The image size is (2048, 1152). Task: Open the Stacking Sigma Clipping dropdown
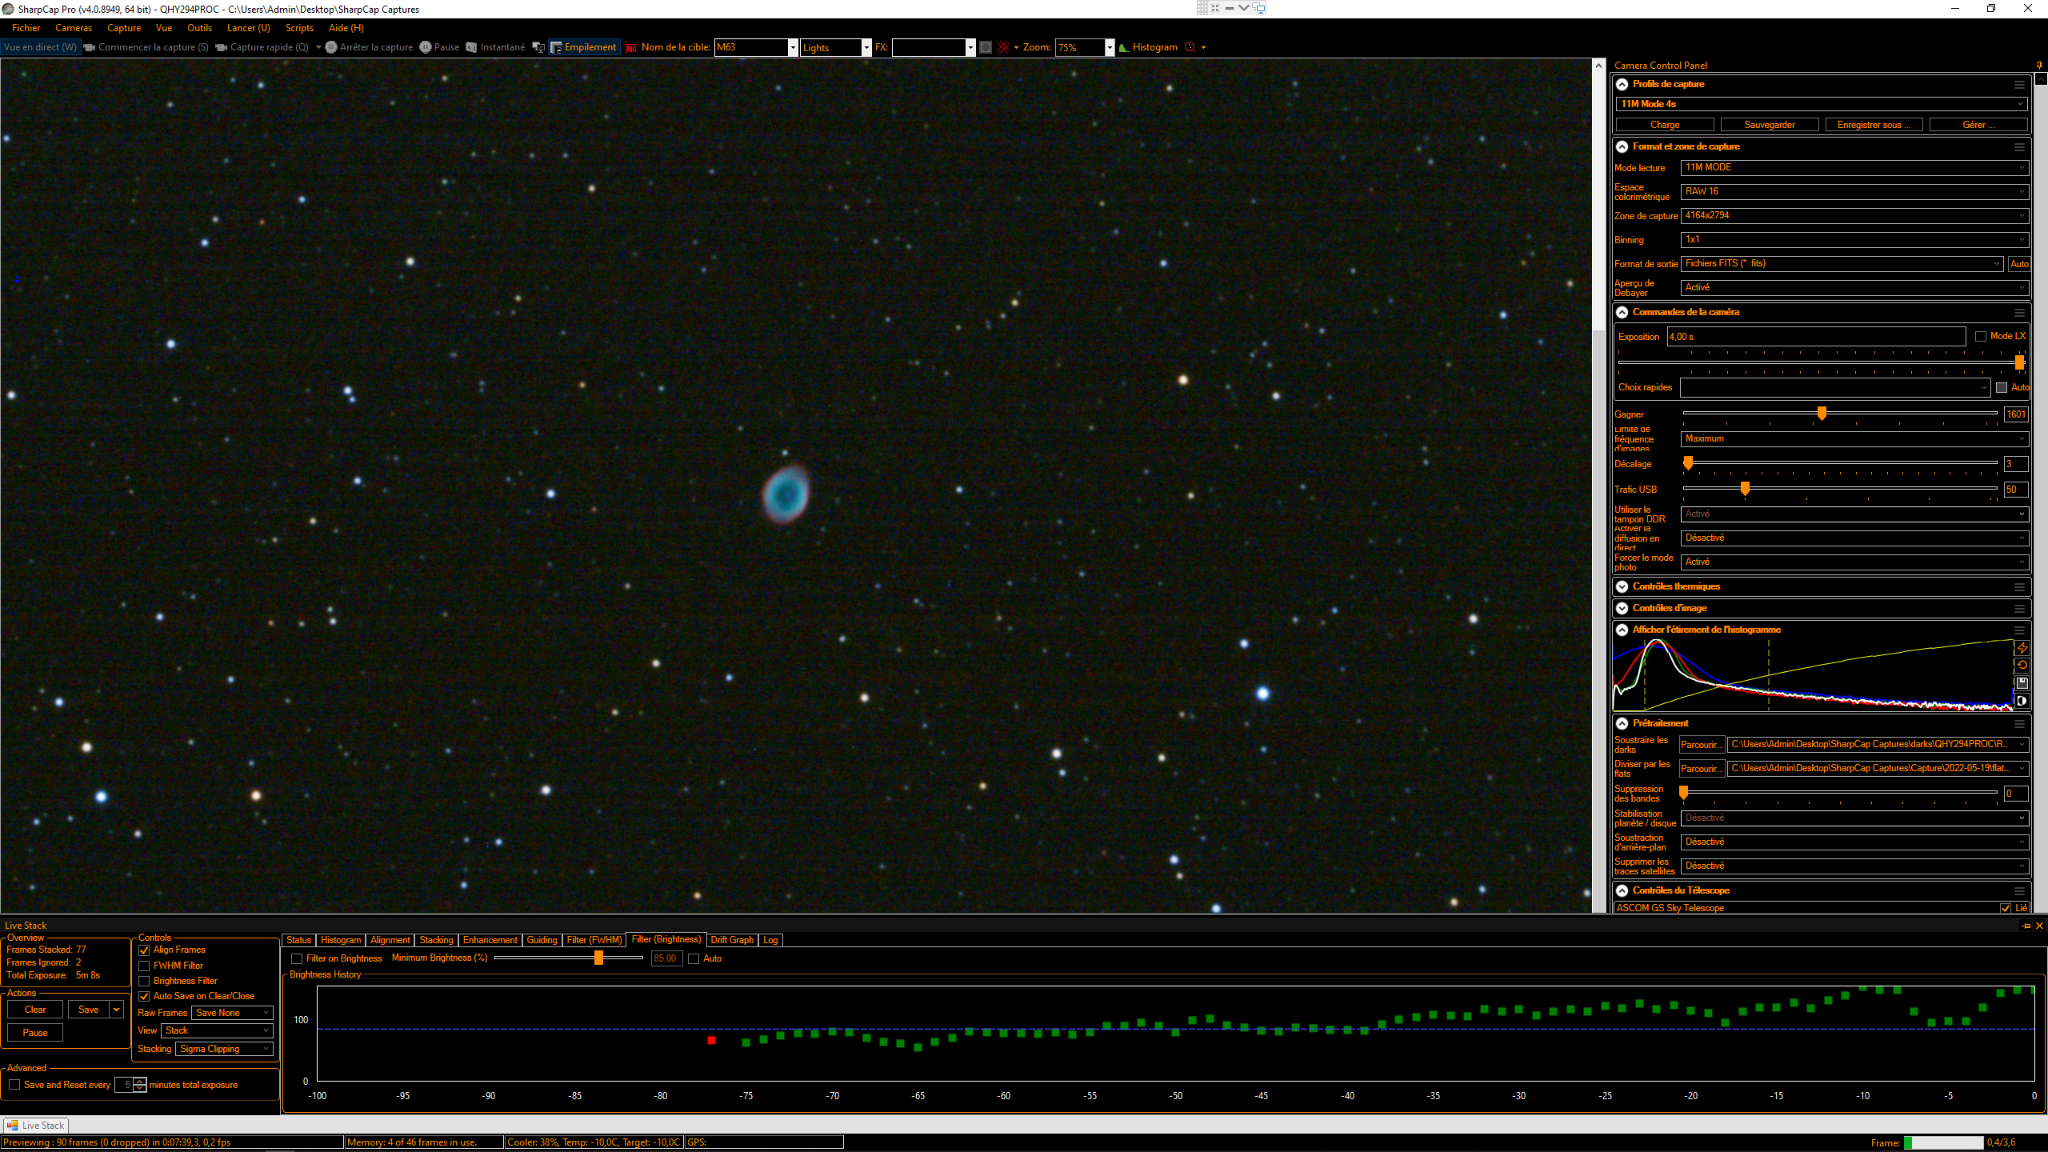click(x=224, y=1049)
